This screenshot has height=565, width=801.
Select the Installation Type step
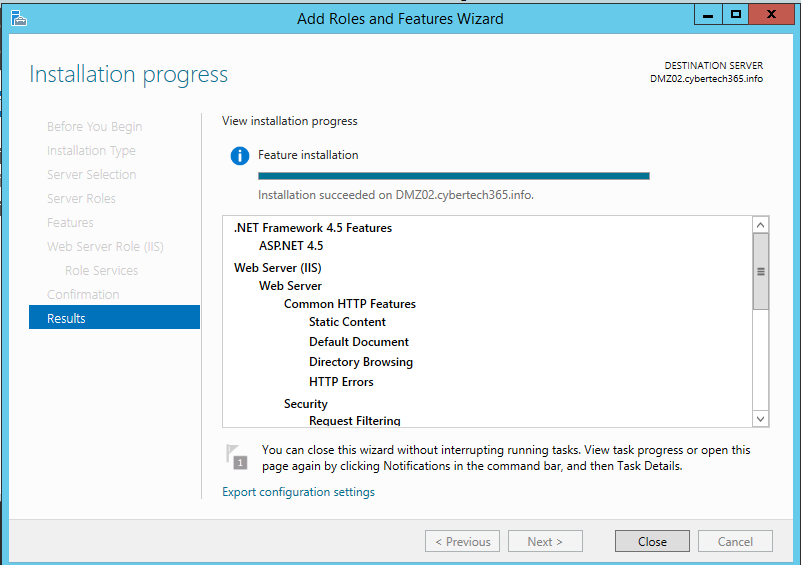[x=91, y=151]
